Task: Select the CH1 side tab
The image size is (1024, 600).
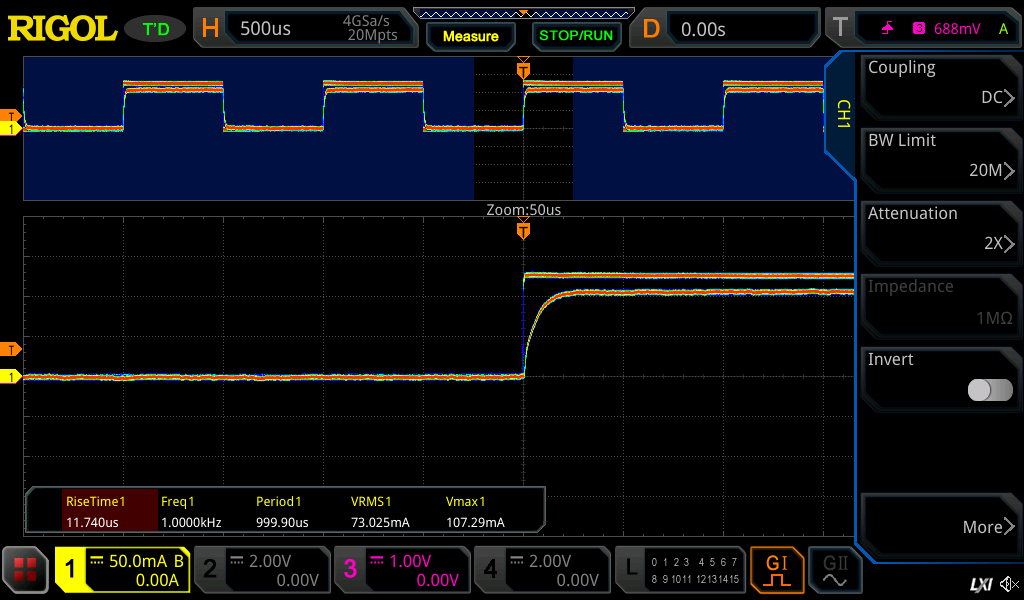Action: click(x=842, y=112)
